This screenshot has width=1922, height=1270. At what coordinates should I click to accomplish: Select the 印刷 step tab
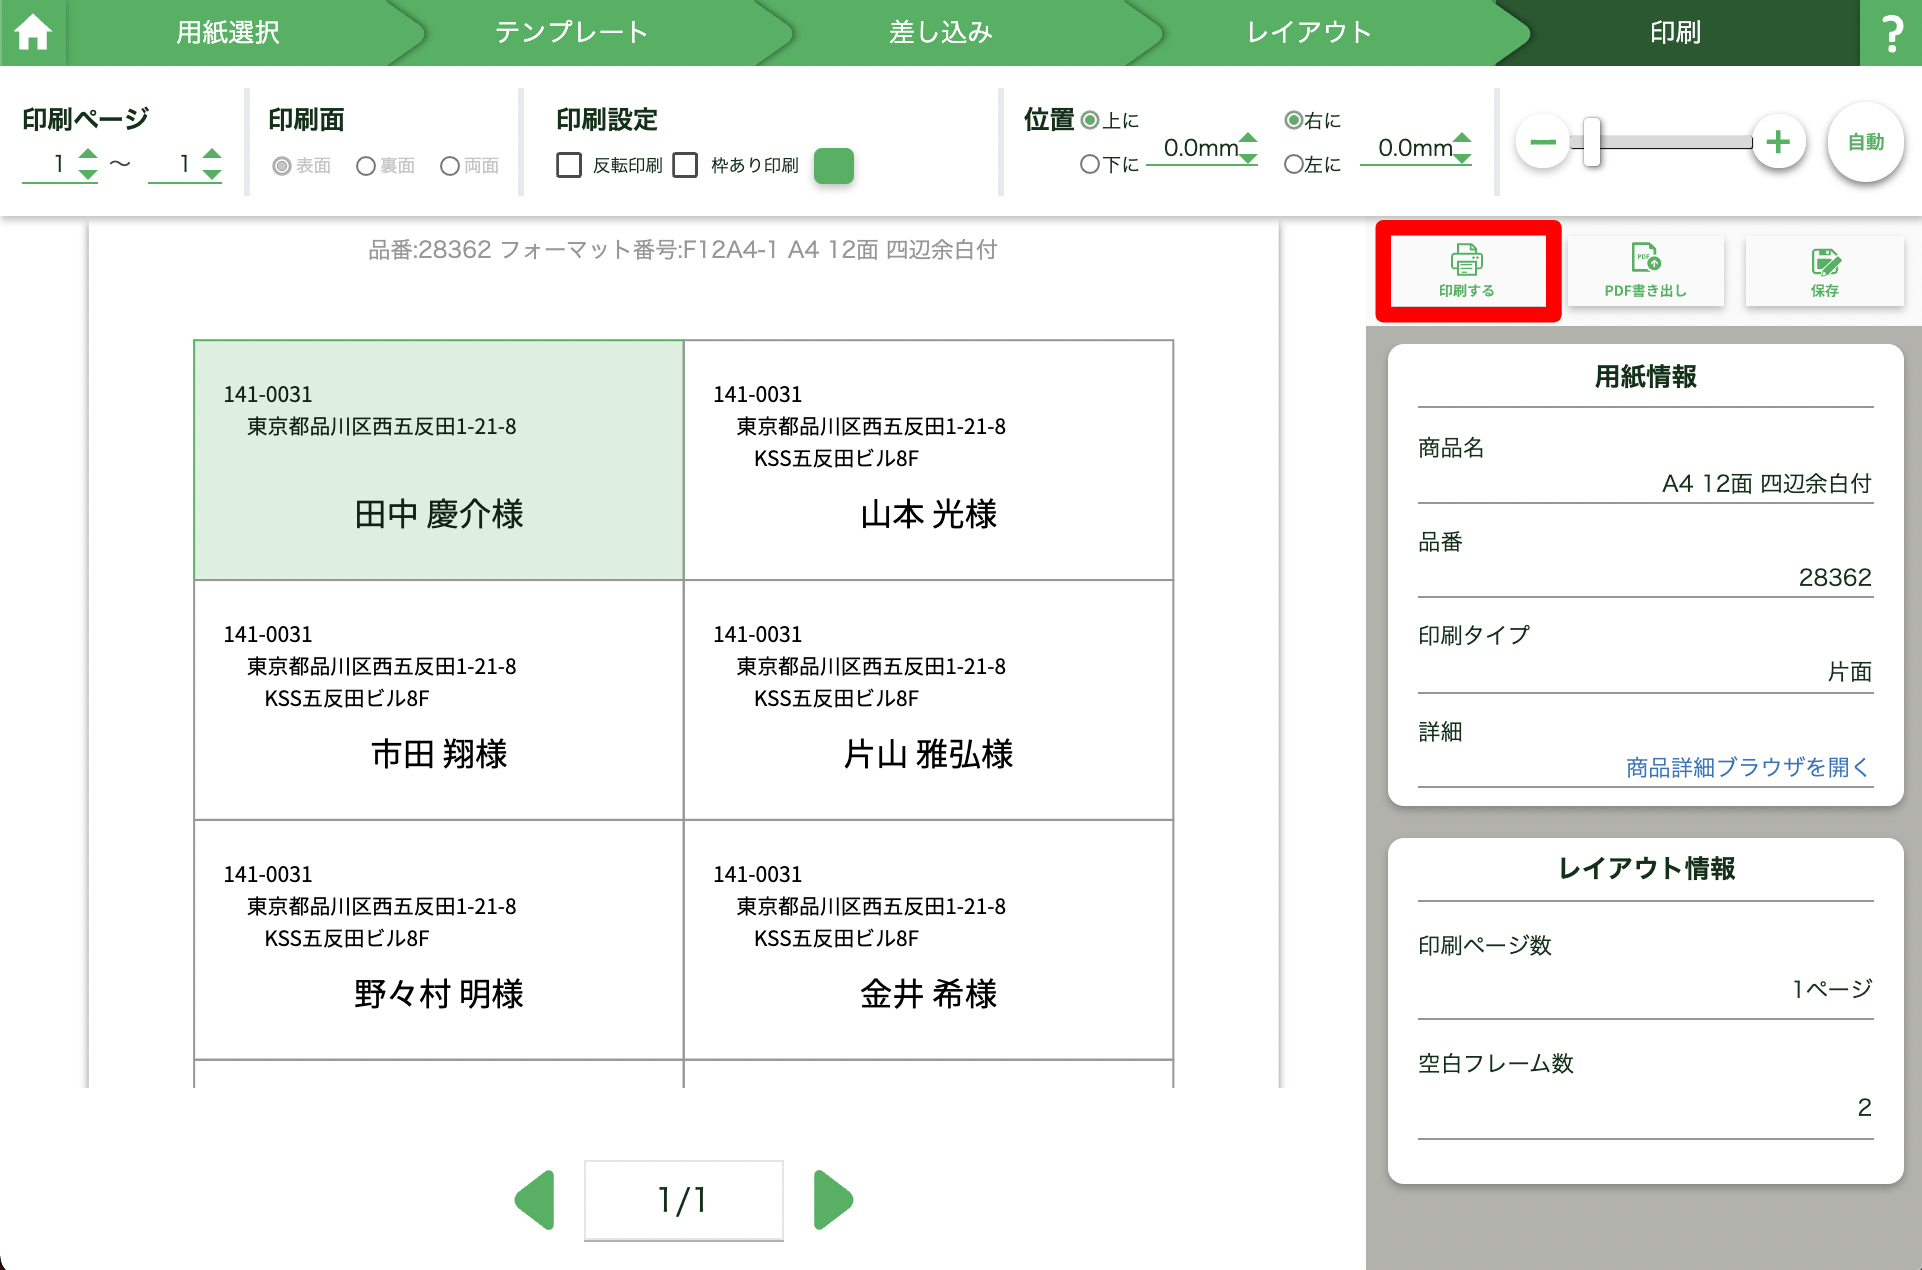[1676, 33]
